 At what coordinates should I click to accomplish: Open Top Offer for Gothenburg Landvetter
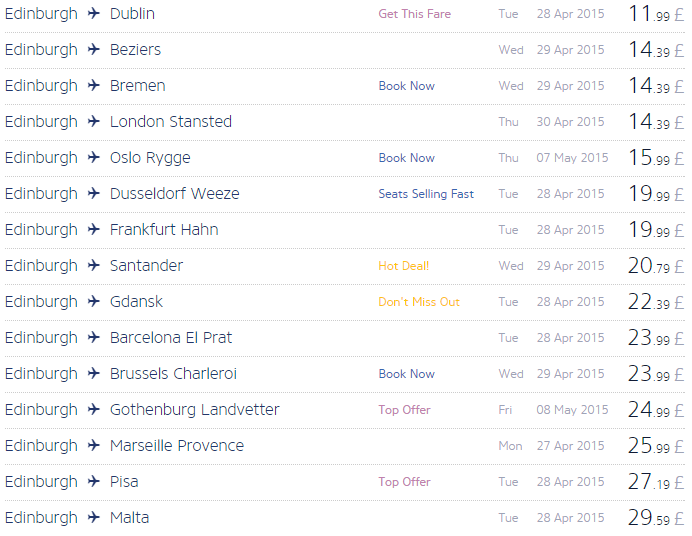[x=404, y=410]
